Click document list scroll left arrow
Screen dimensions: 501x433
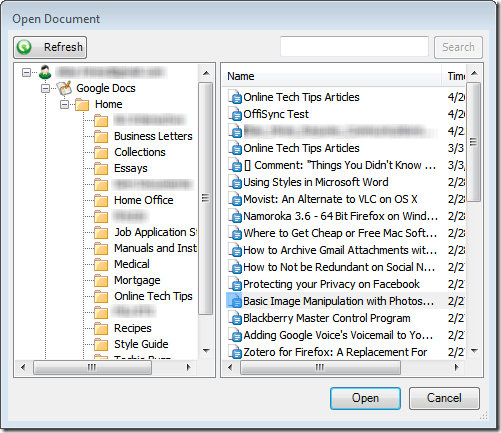coord(230,367)
